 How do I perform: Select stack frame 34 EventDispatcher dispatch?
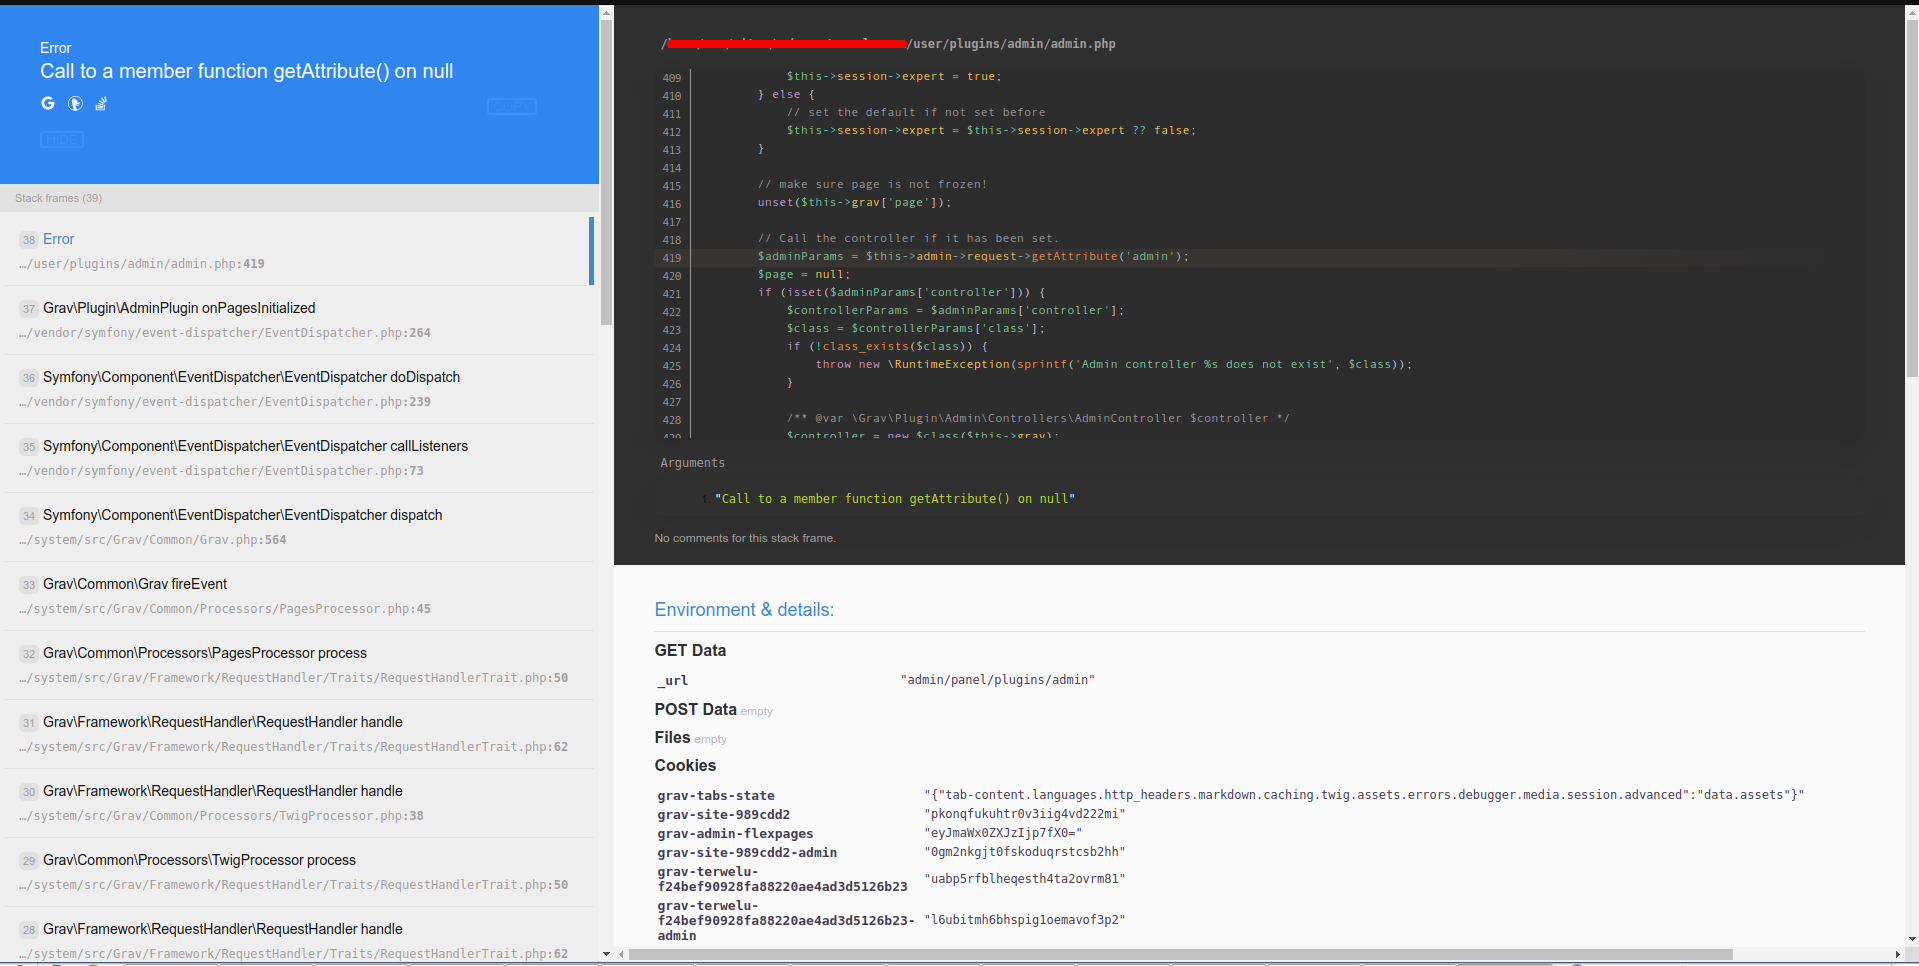297,527
